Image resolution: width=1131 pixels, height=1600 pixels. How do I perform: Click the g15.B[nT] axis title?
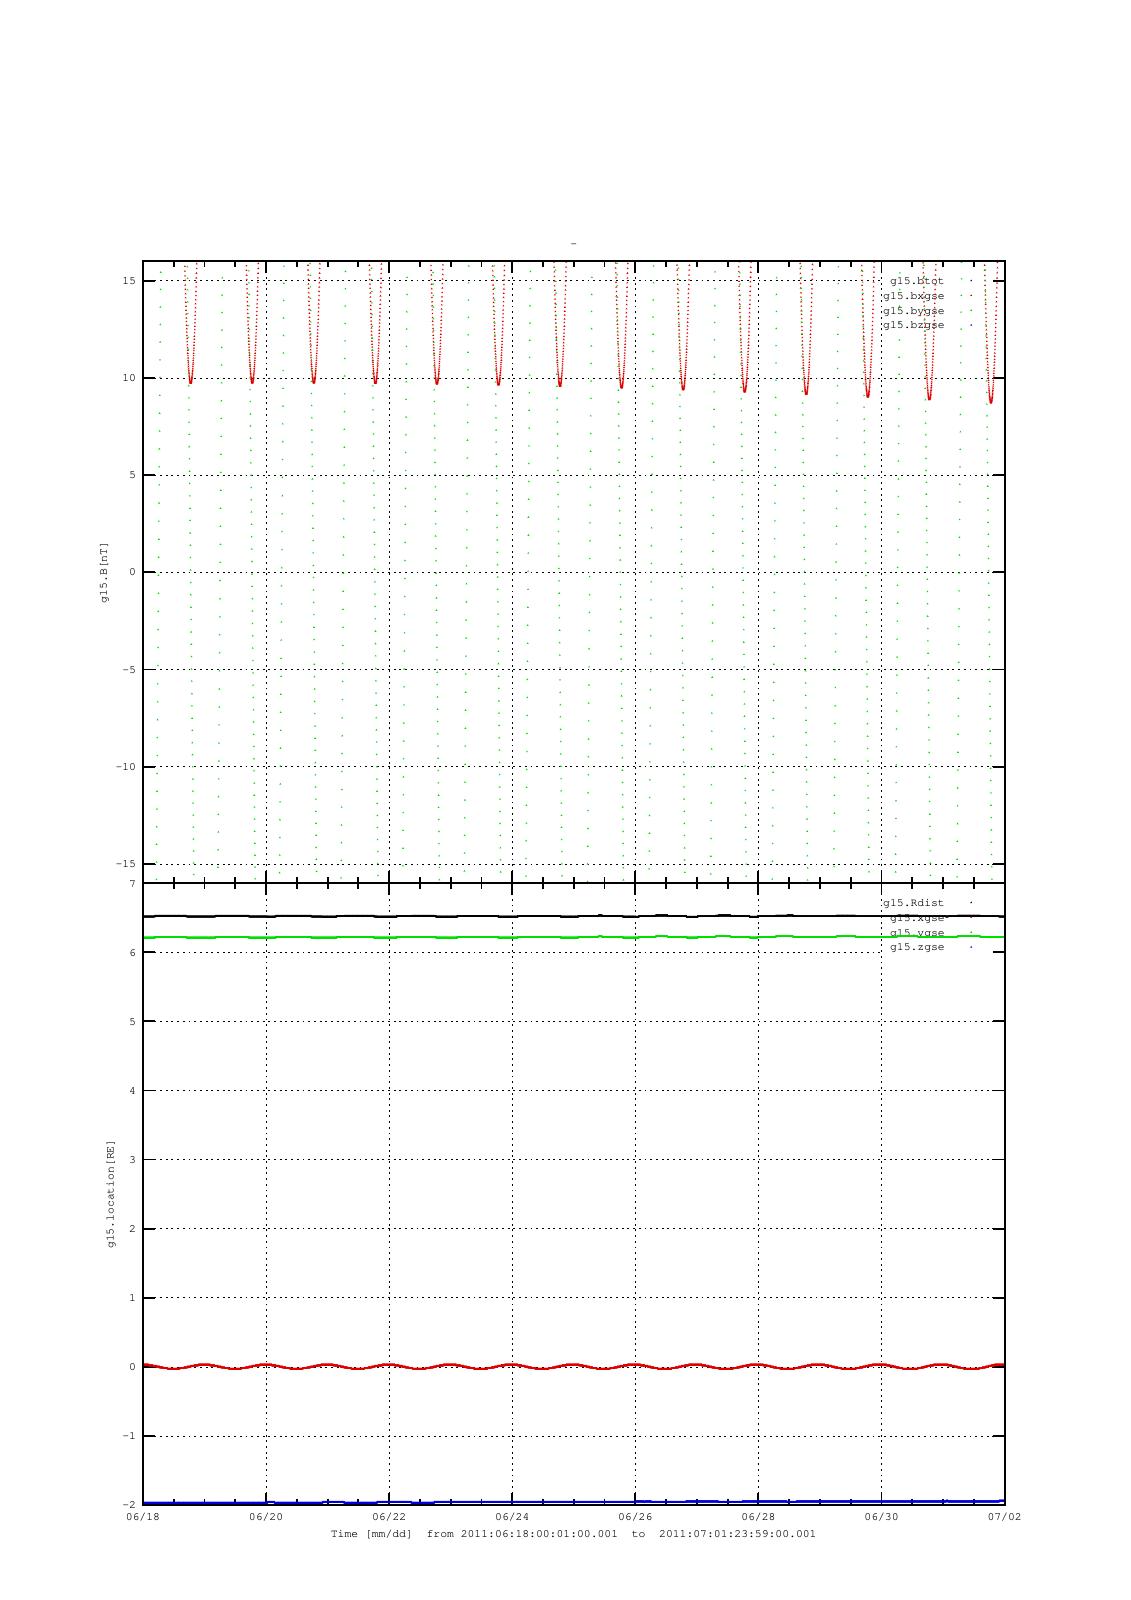[x=103, y=572]
